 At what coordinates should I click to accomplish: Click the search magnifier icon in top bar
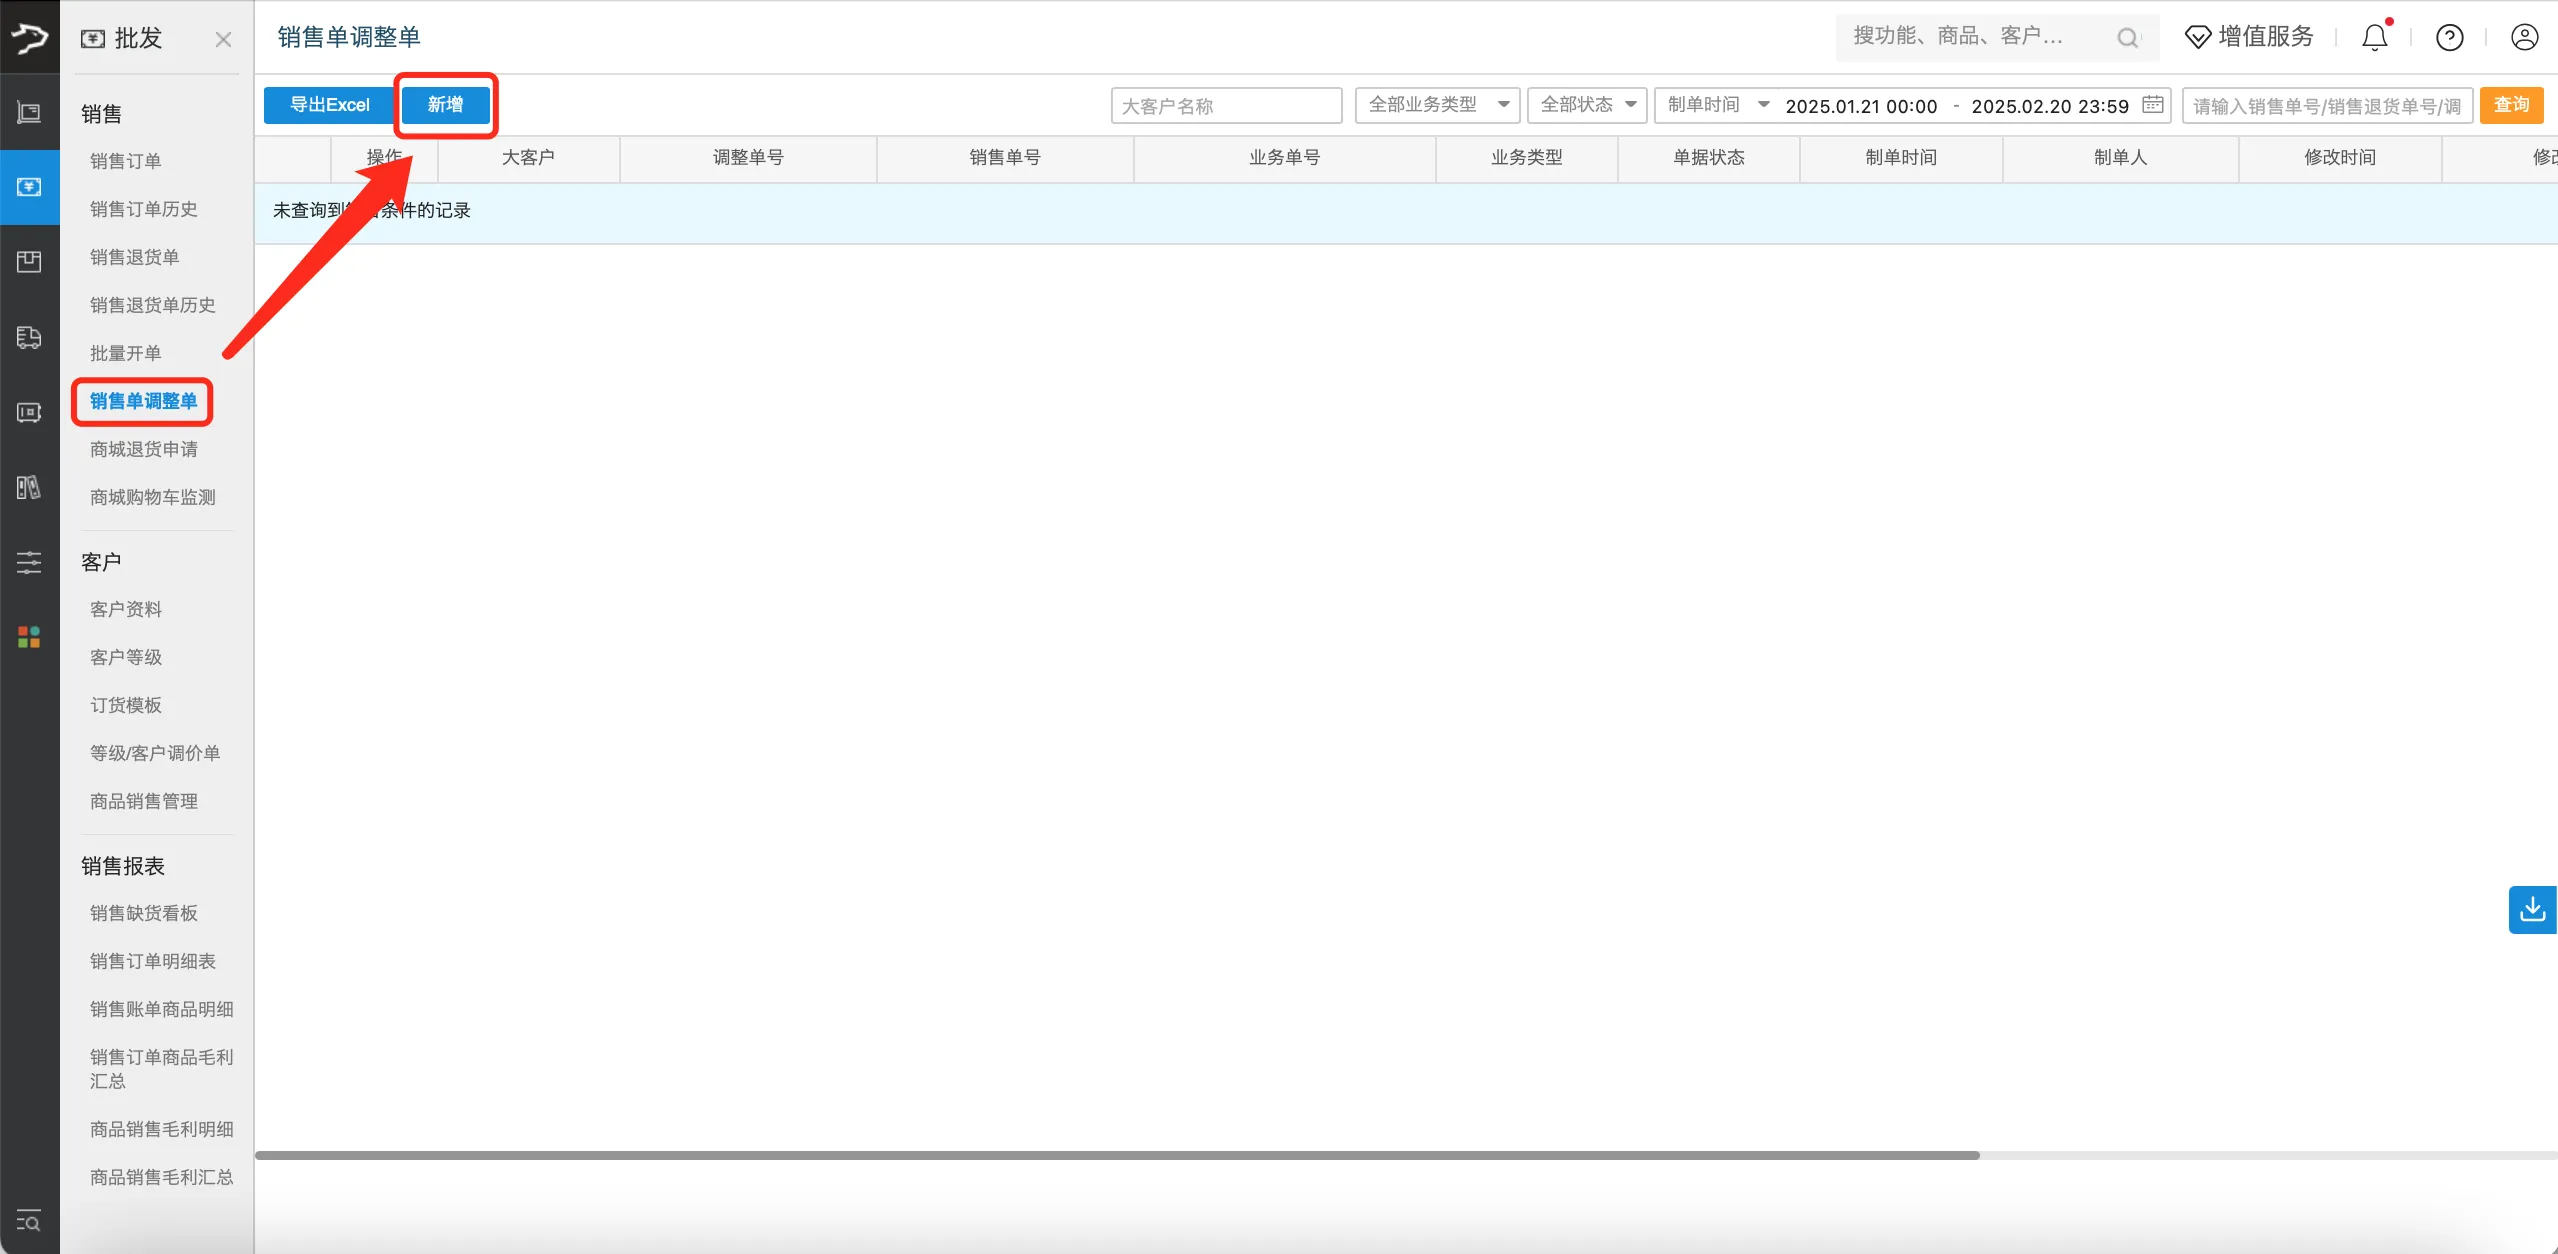(x=2126, y=38)
